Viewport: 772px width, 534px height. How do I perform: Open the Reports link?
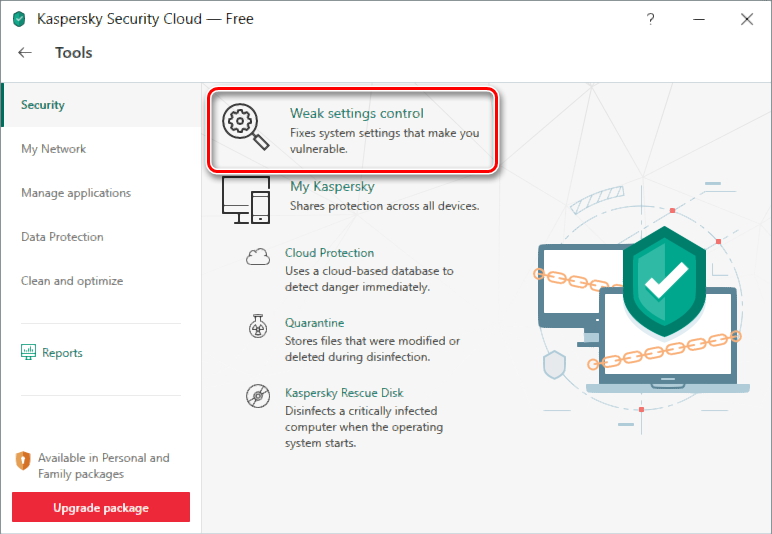click(x=62, y=353)
